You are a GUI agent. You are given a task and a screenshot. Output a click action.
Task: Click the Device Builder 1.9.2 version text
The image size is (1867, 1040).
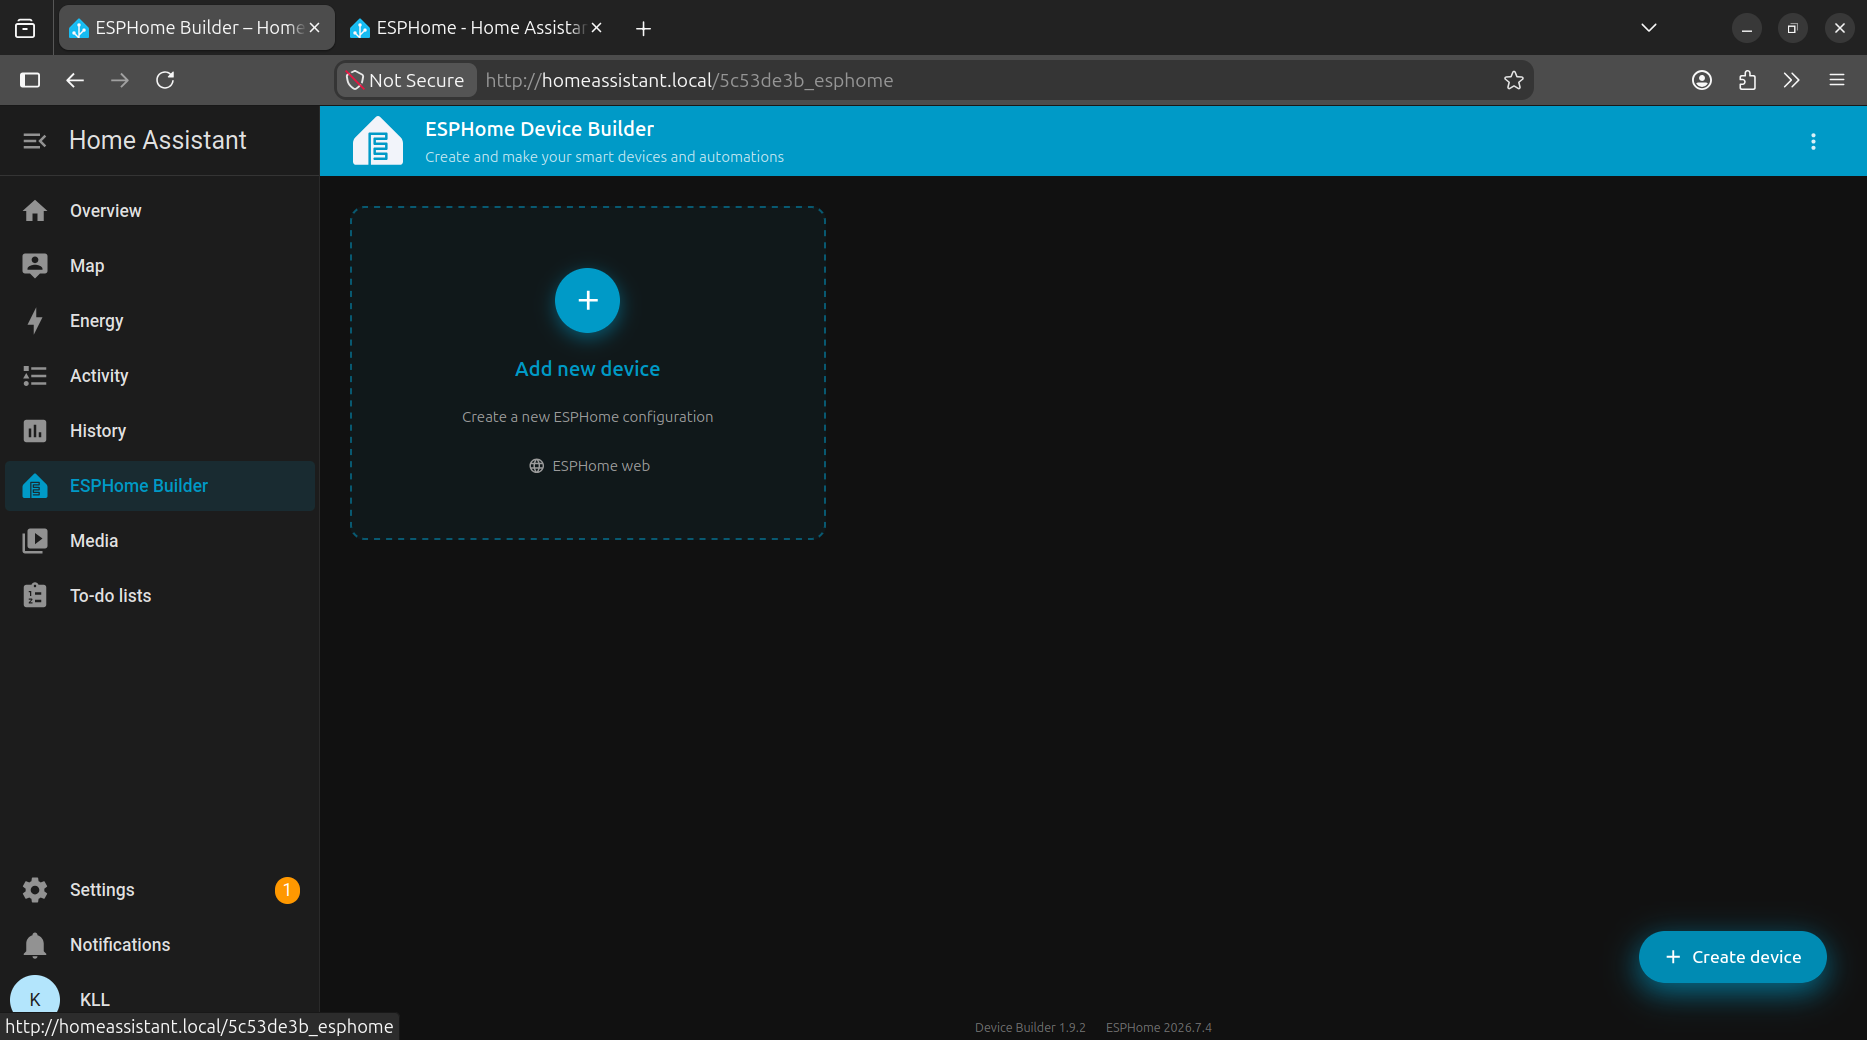pos(1030,1027)
